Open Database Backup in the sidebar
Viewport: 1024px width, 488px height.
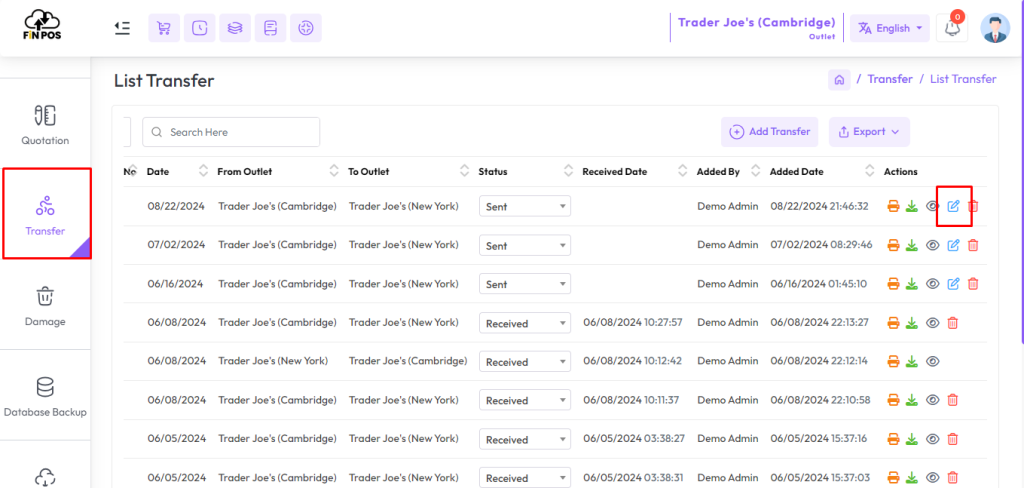pos(44,396)
